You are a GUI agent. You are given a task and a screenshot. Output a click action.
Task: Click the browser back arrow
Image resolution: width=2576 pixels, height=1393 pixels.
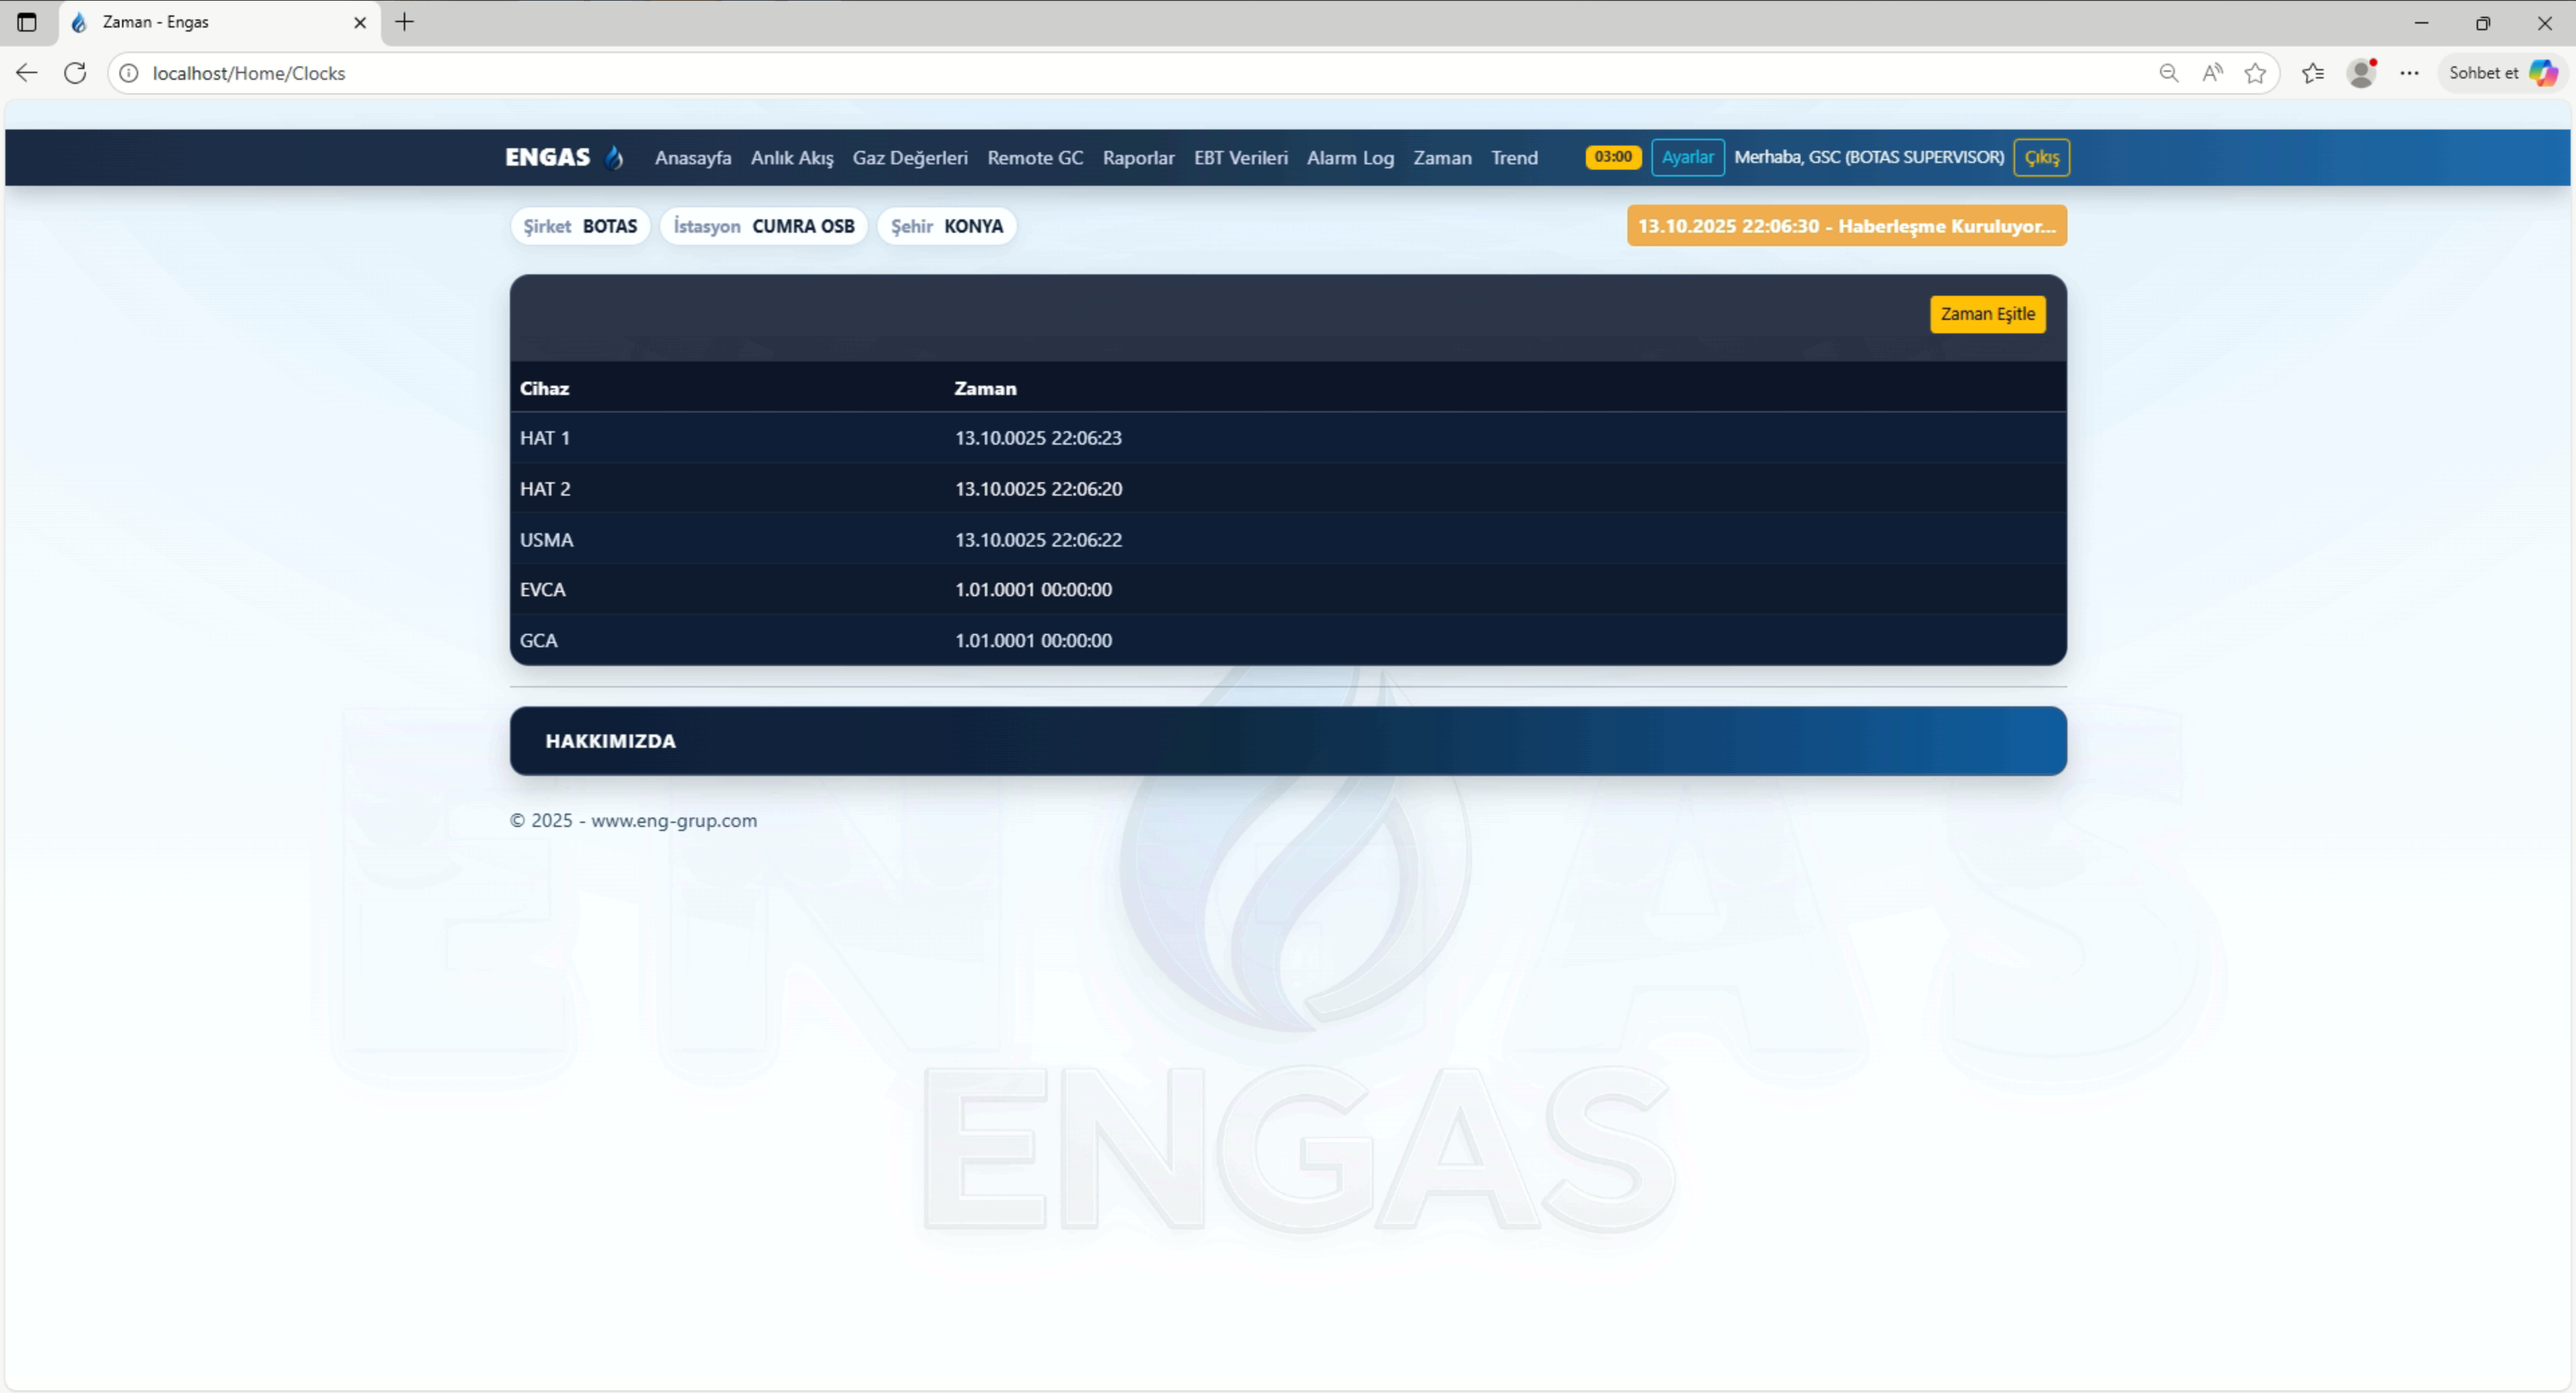click(26, 72)
